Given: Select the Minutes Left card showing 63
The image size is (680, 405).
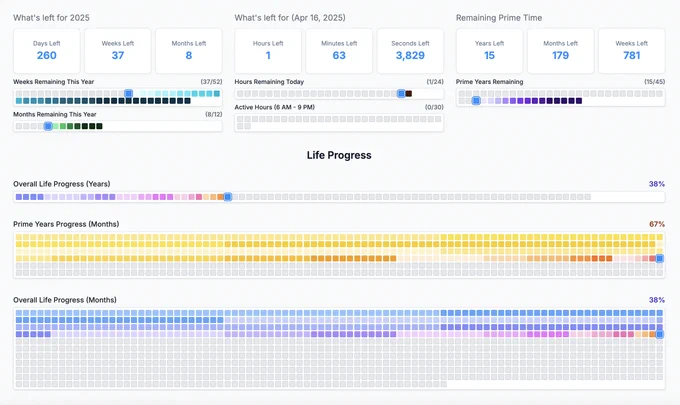Looking at the screenshot, I should point(339,51).
